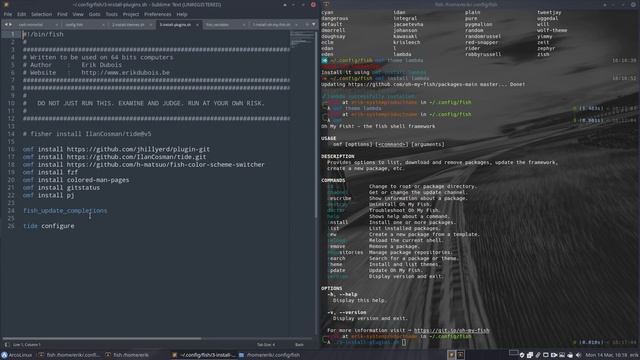Click the terminal command prompt input
The image size is (640, 360).
[404, 342]
